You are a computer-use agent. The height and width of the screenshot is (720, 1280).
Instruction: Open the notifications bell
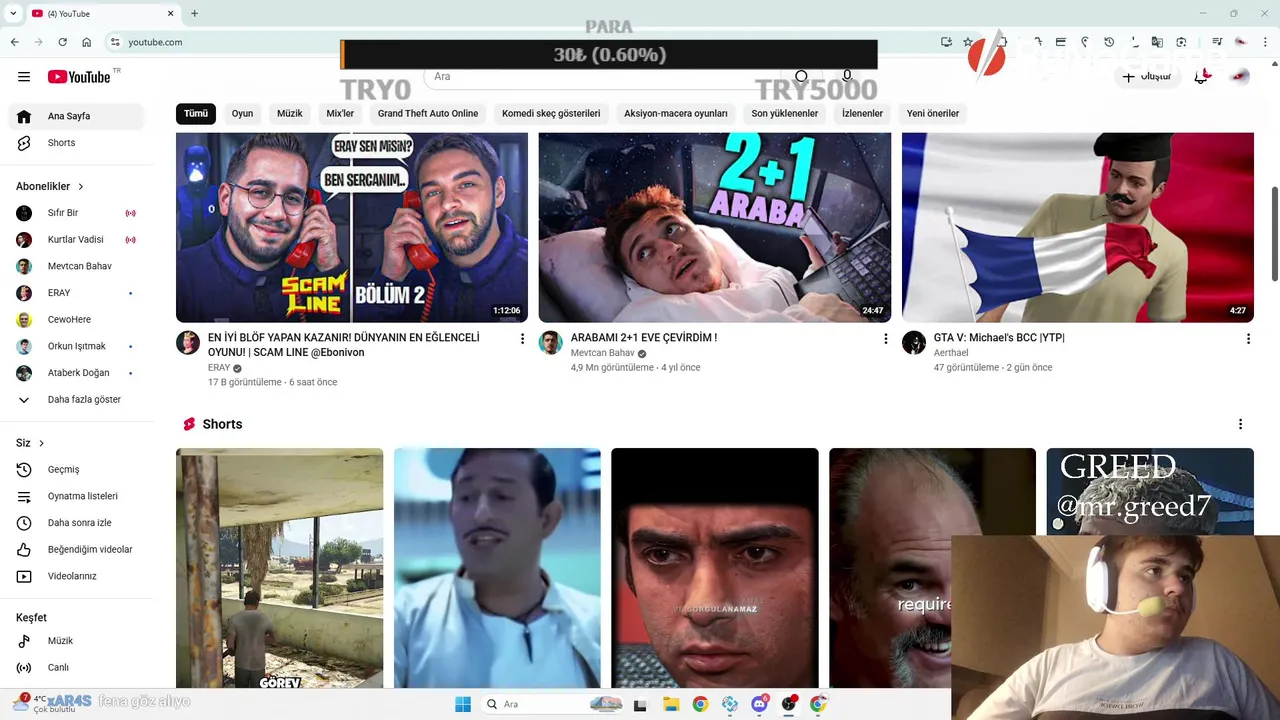(x=1202, y=76)
